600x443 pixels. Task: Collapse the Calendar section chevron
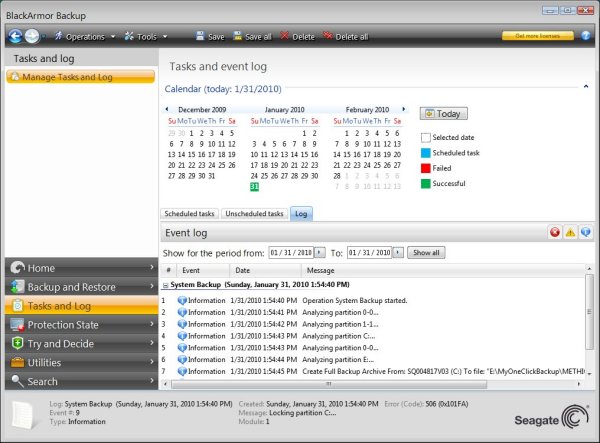pyautogui.click(x=586, y=86)
